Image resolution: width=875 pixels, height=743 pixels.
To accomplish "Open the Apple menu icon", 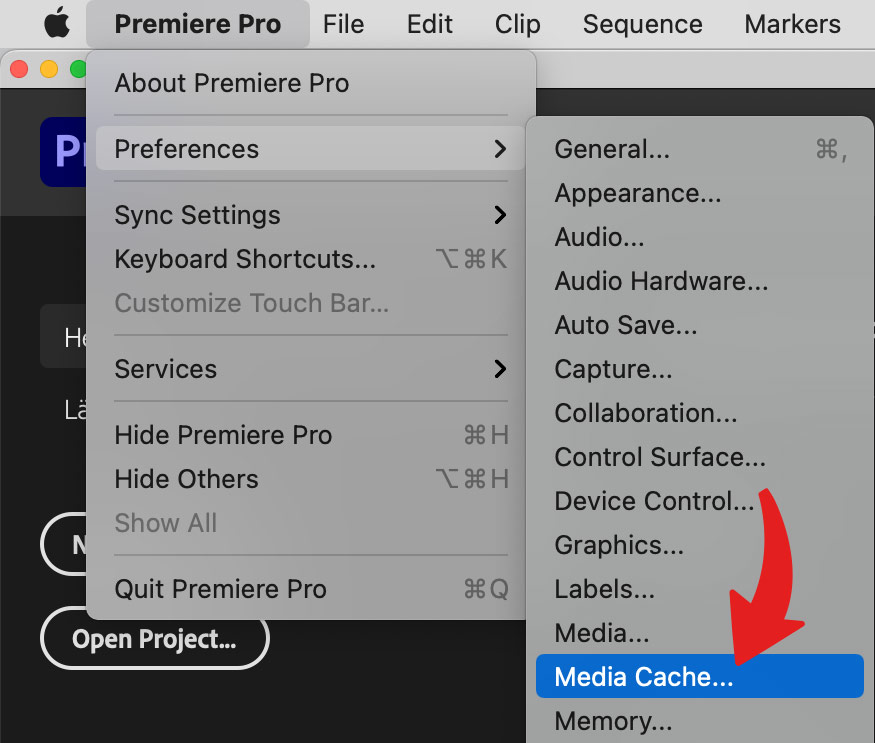I will 57,23.
